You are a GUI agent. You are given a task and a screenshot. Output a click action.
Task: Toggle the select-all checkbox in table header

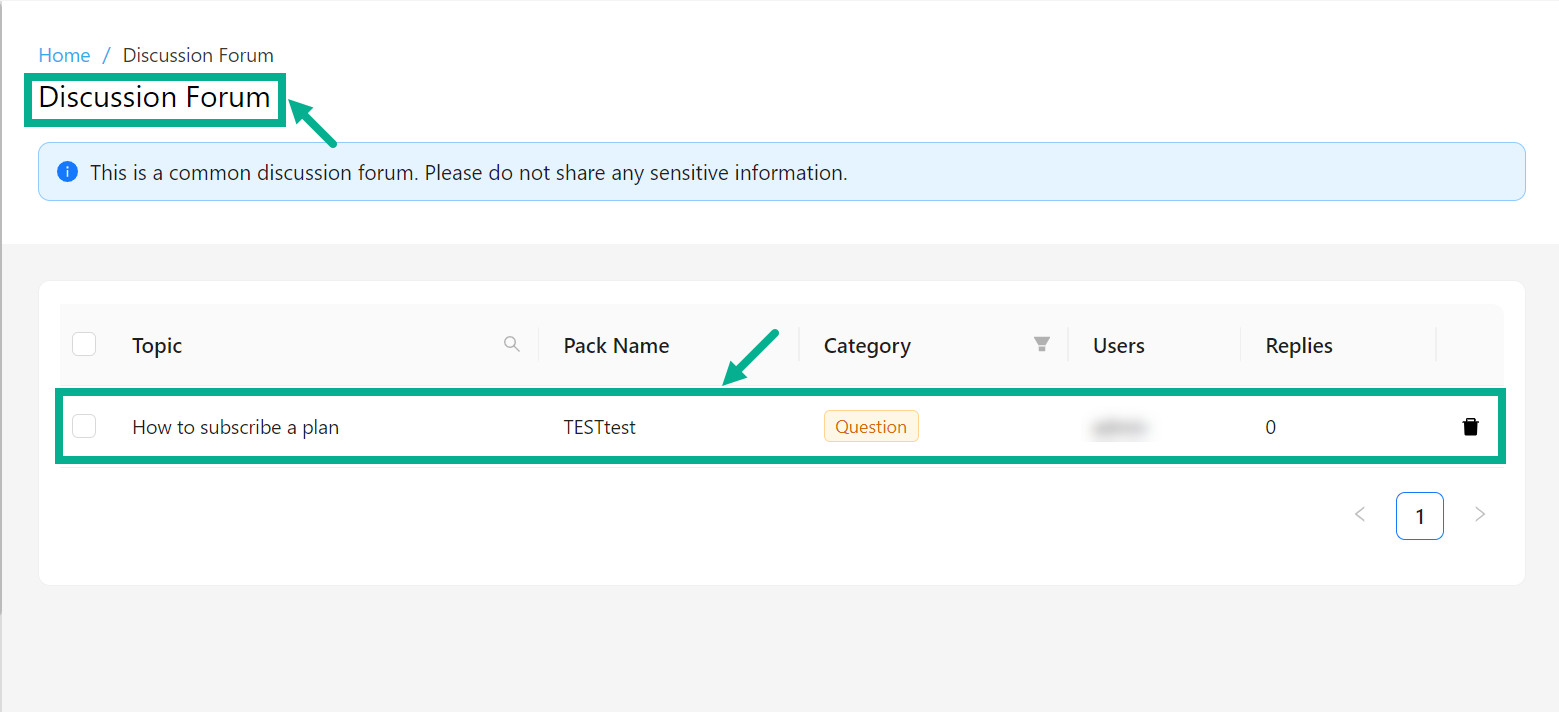[x=84, y=345]
